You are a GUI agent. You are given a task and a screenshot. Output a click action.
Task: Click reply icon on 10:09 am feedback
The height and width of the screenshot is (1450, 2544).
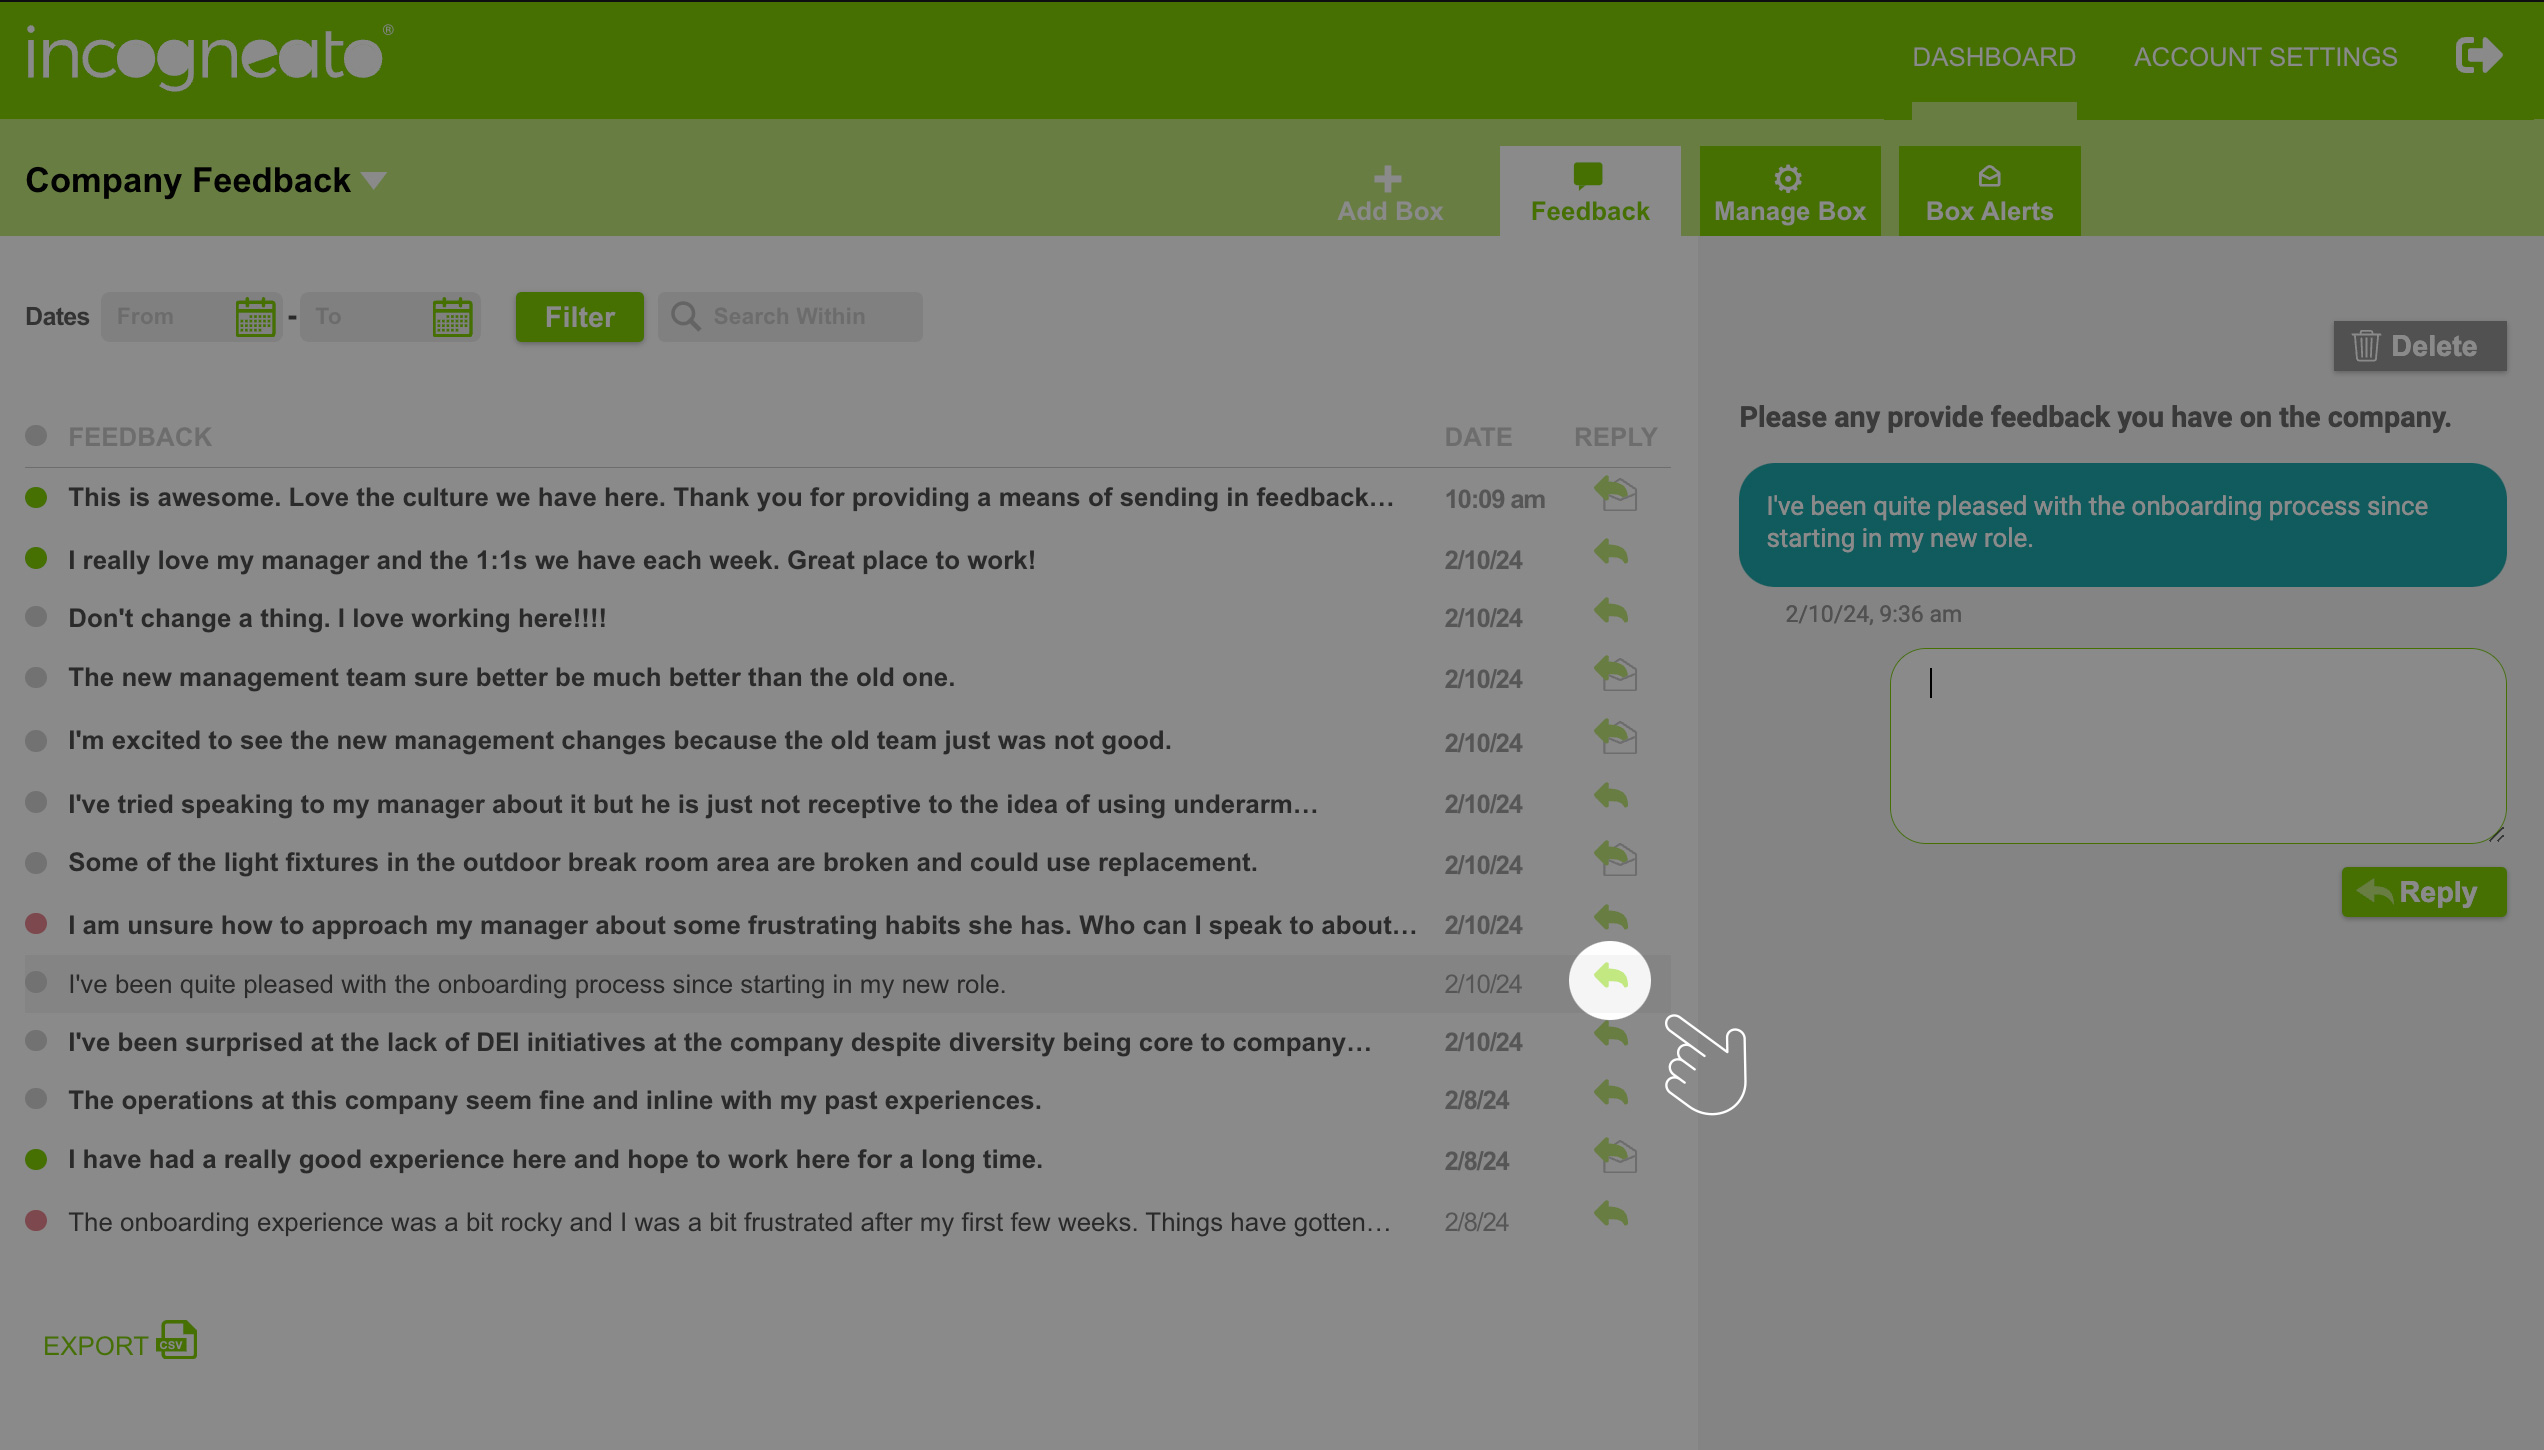[x=1614, y=494]
